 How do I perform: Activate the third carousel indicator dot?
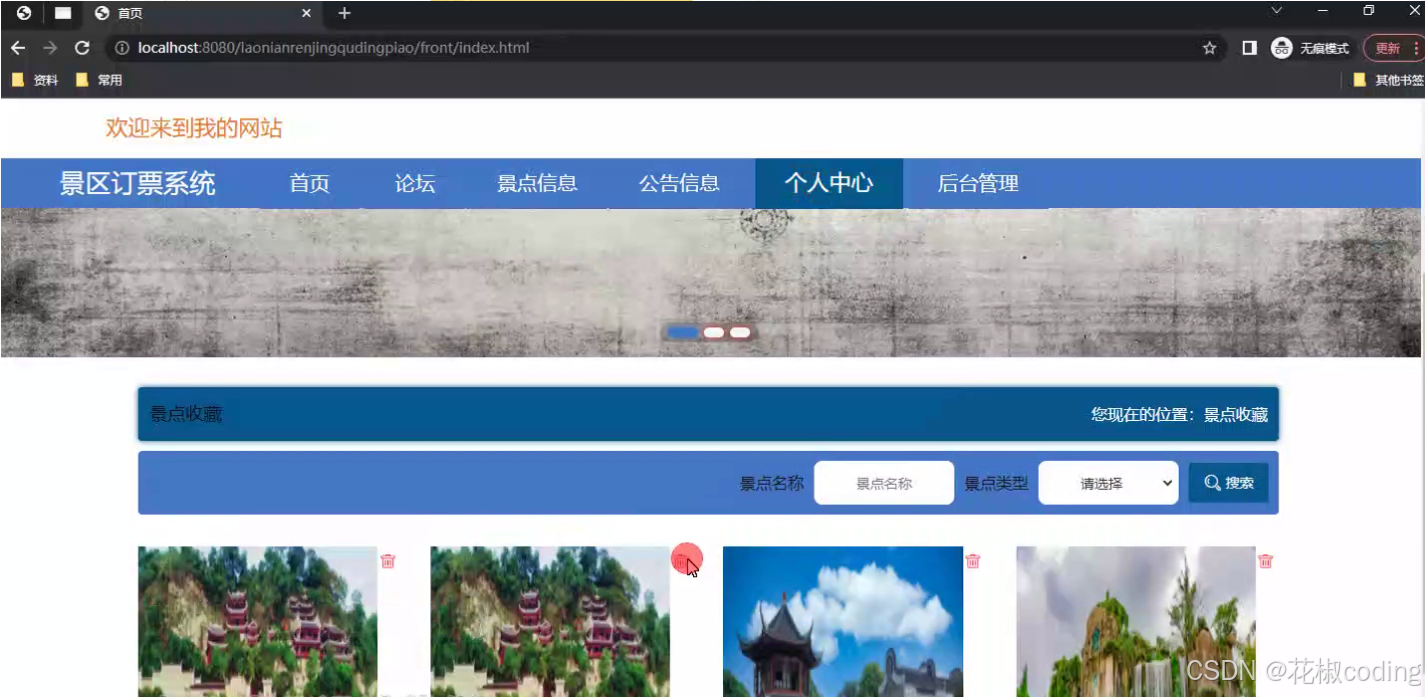[x=739, y=331]
